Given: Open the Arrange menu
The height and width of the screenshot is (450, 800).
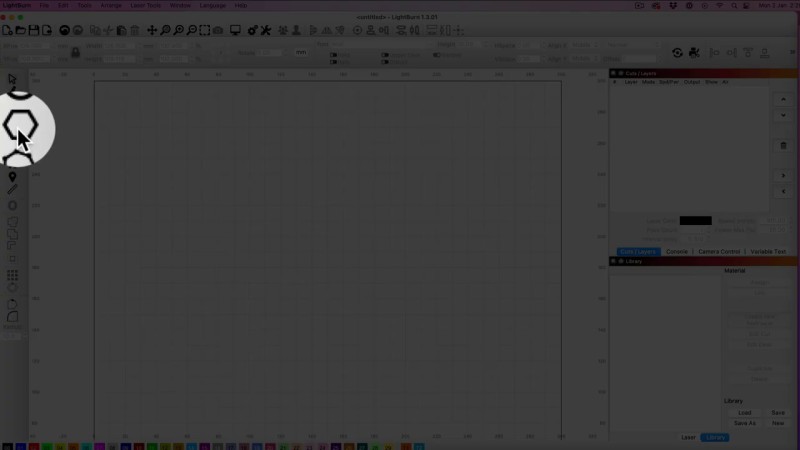Looking at the screenshot, I should [111, 5].
